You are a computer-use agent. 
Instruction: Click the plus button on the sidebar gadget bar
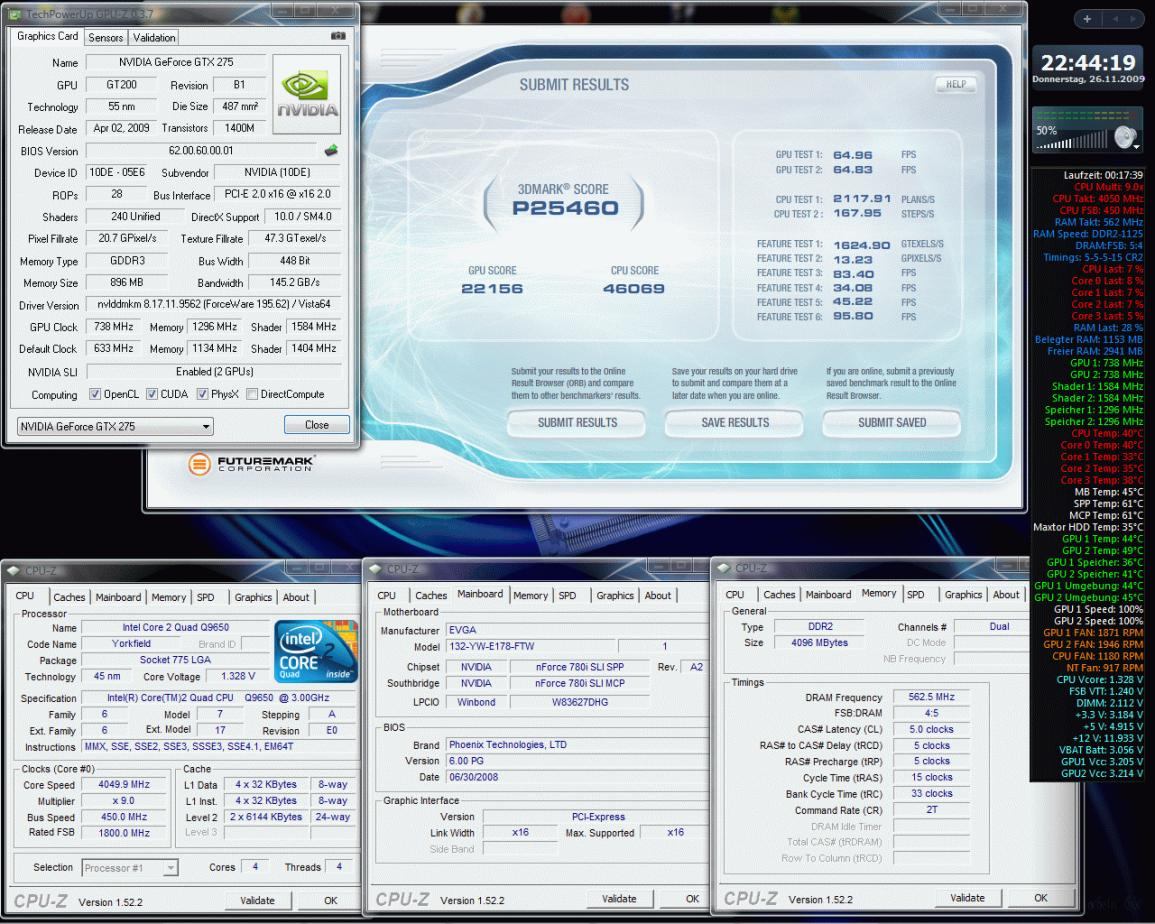(x=1087, y=19)
